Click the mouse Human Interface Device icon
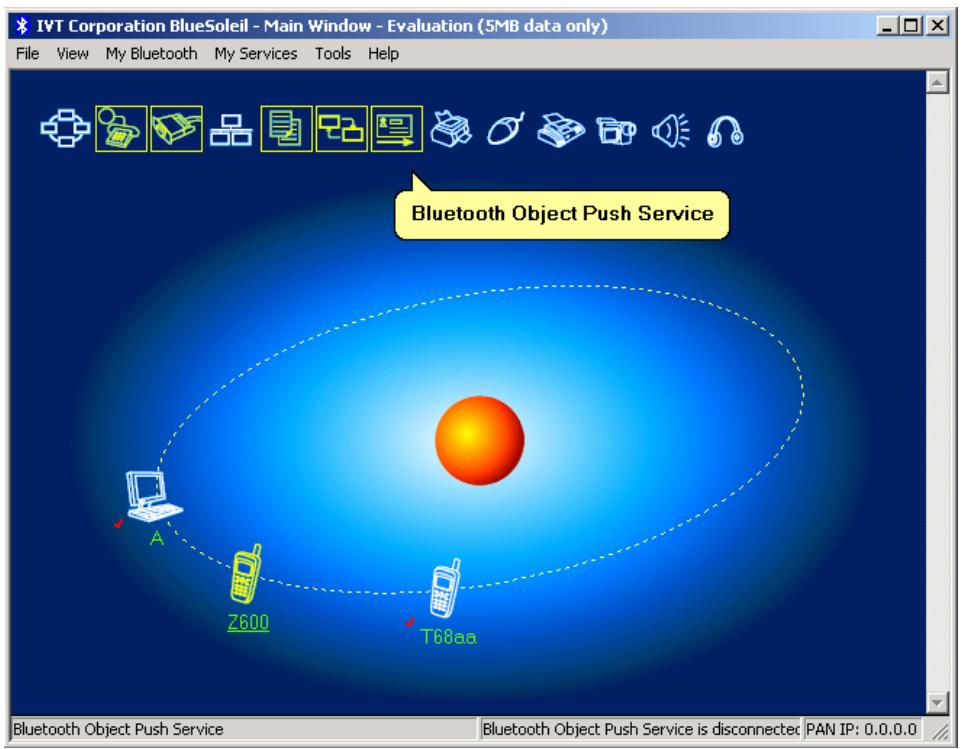Image resolution: width=962 pixels, height=749 pixels. point(506,129)
